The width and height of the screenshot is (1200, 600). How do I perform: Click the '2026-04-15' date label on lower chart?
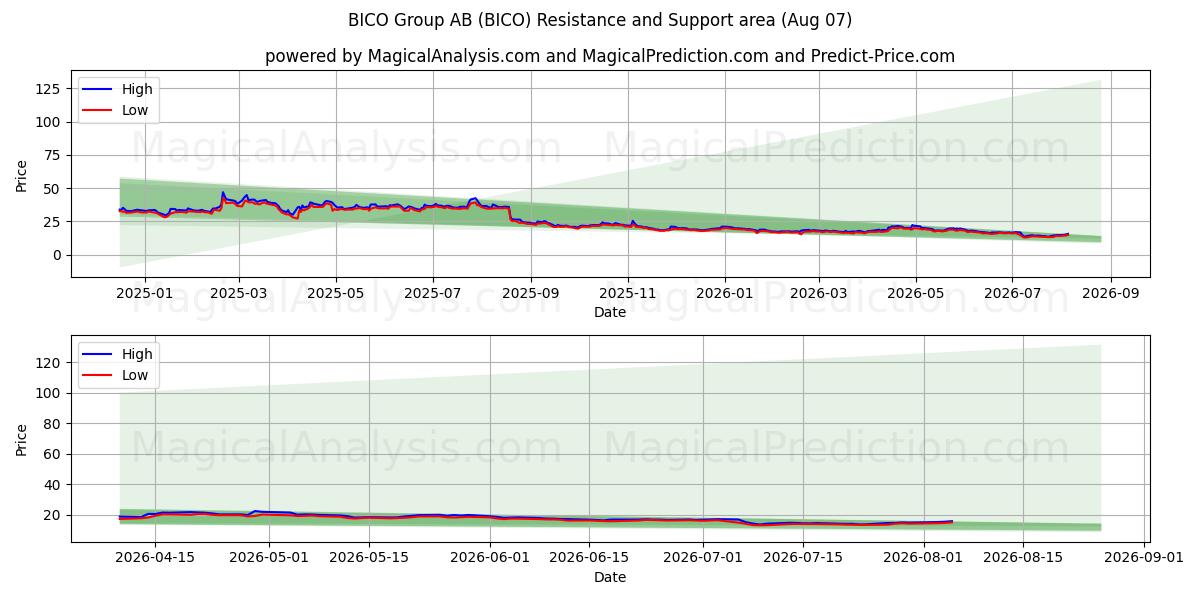click(x=155, y=559)
